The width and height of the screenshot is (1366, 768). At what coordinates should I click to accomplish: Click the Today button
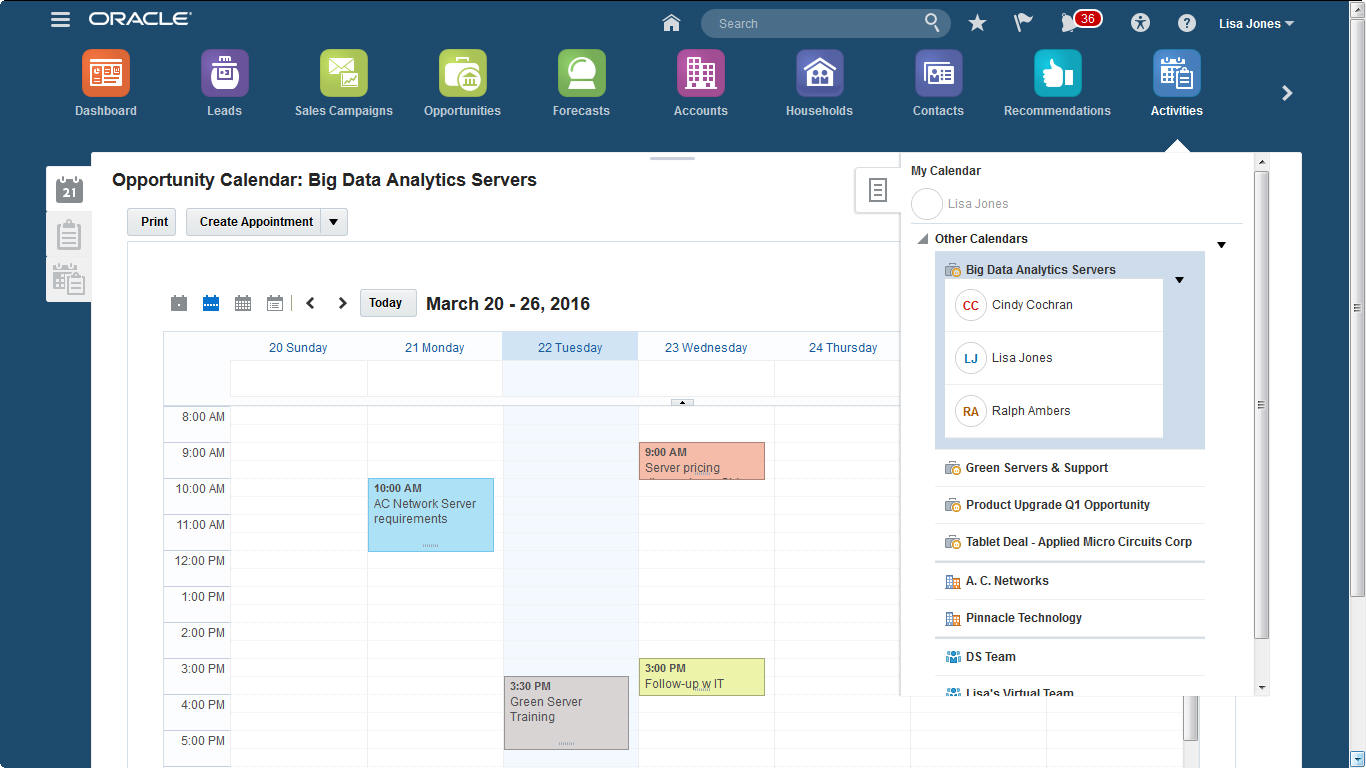386,303
